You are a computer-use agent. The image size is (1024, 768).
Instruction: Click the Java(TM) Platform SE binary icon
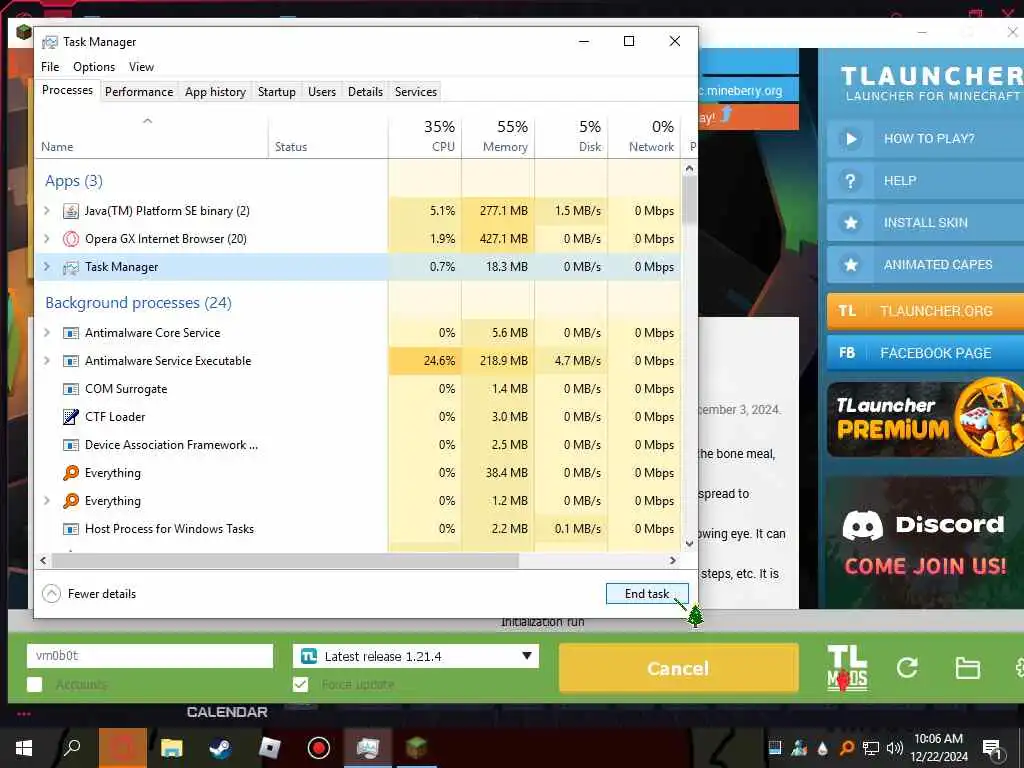[x=71, y=211]
